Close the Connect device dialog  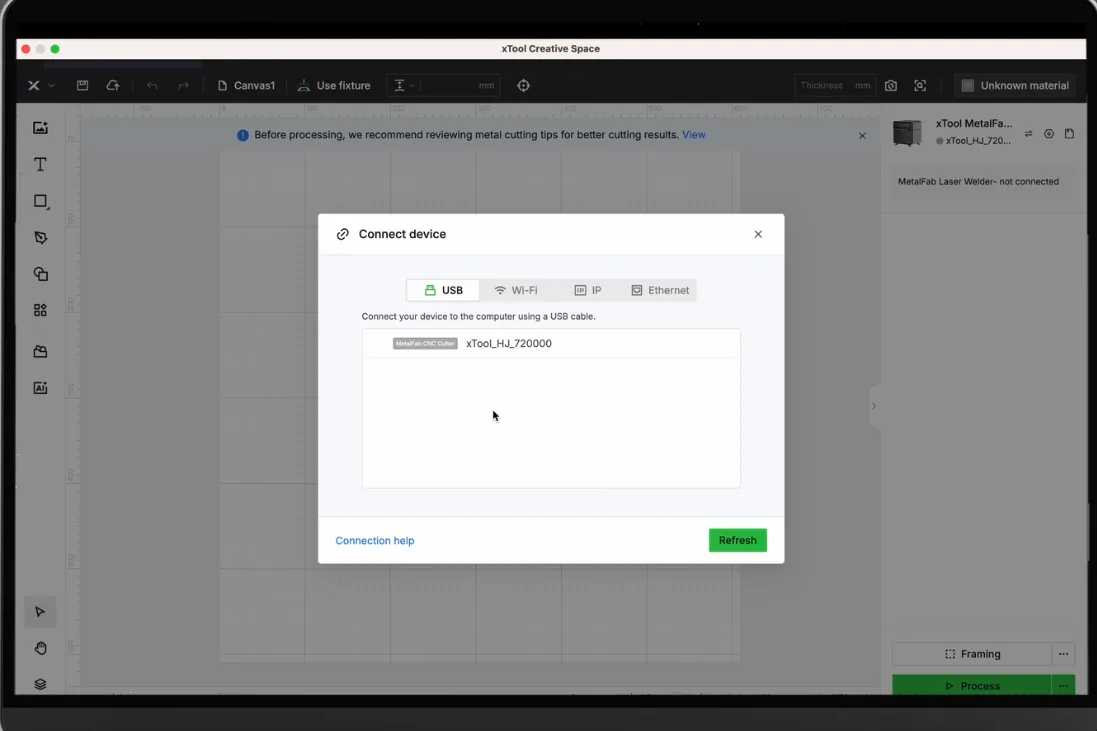(758, 234)
